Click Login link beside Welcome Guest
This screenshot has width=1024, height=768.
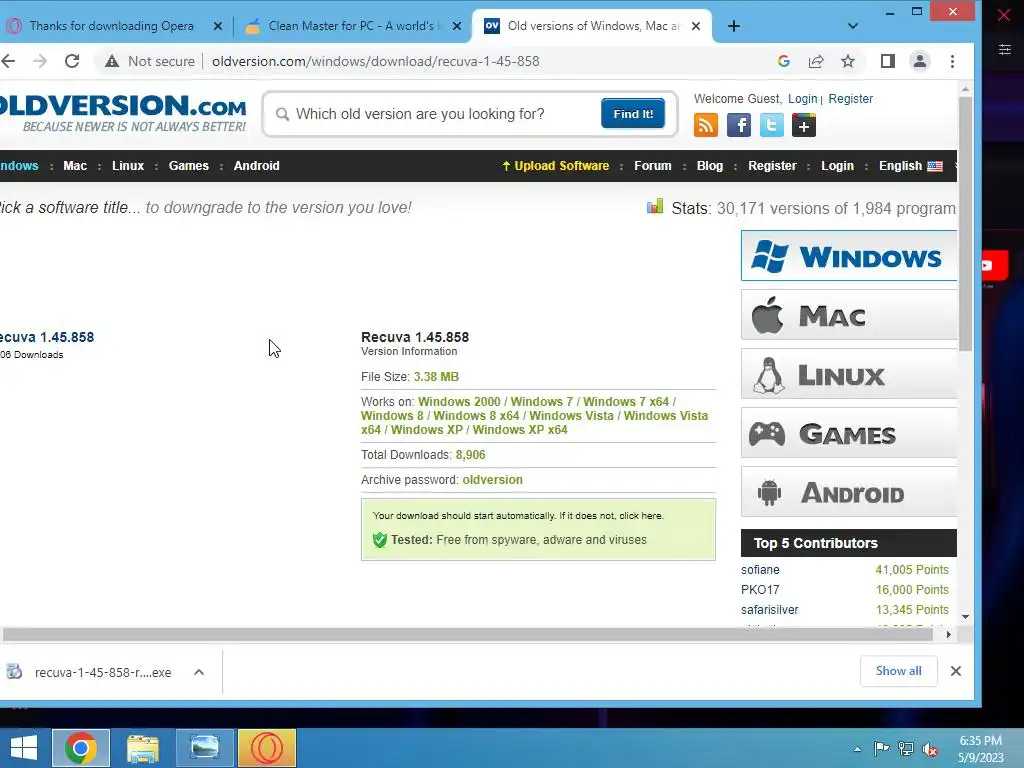803,99
